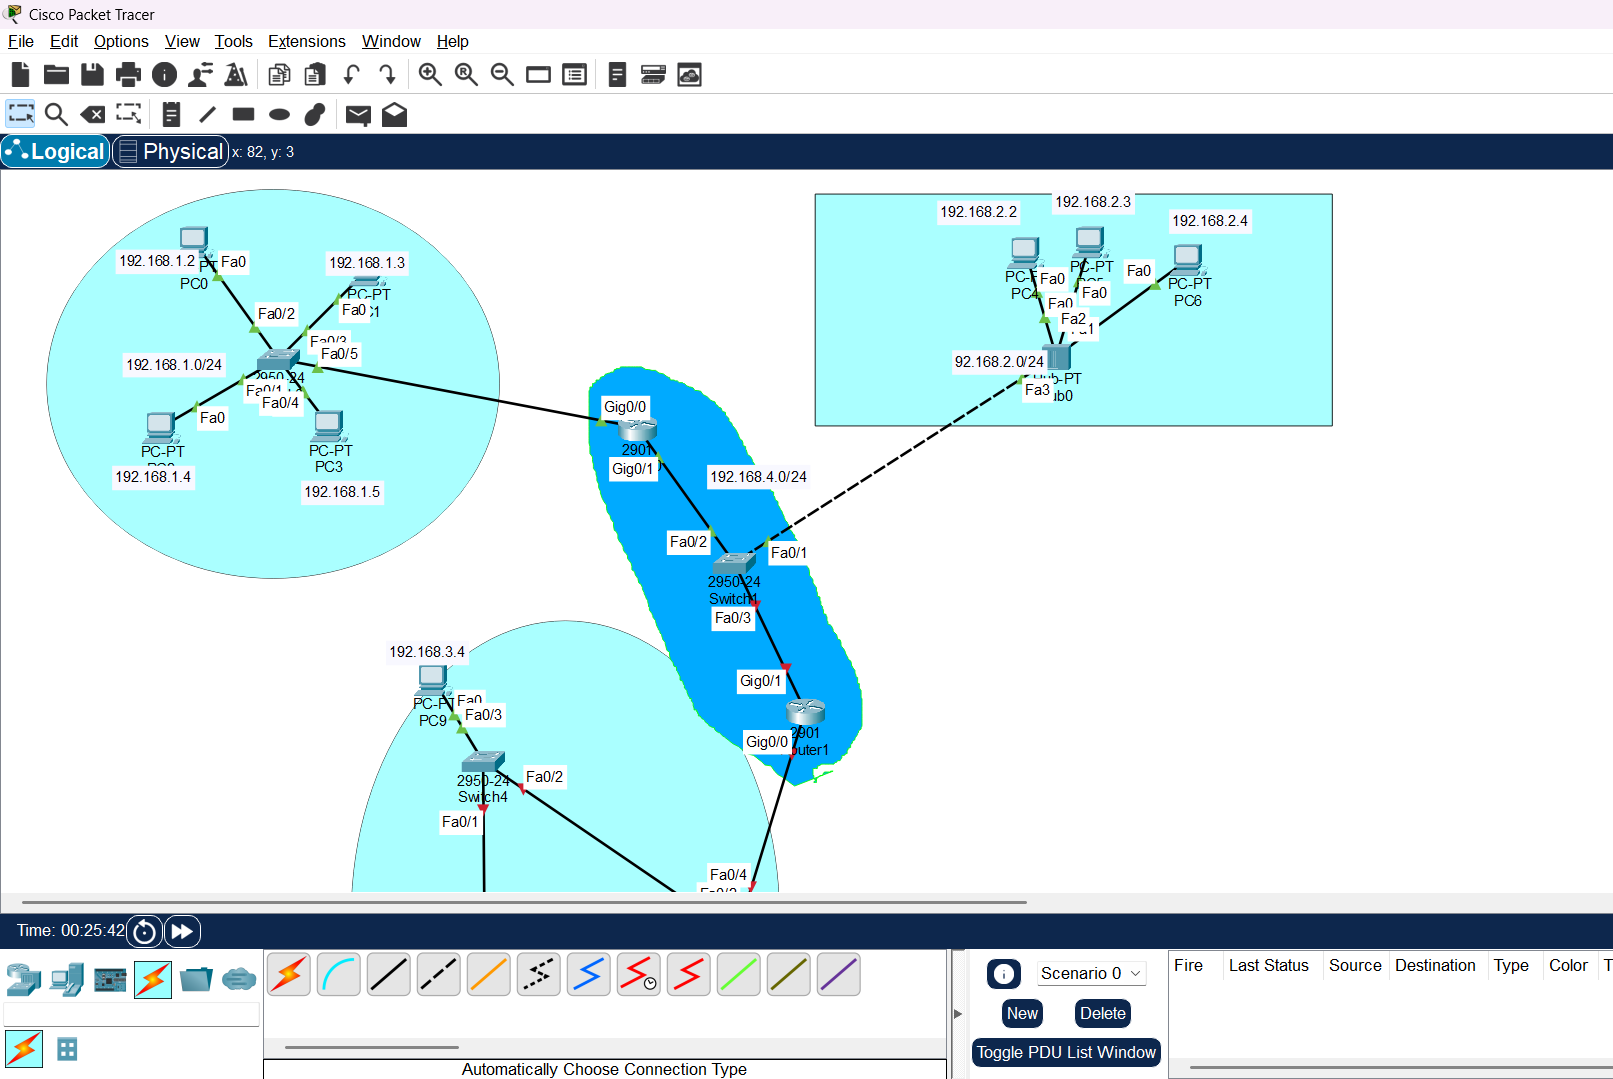Open the cloud icon in the main toolbar
This screenshot has height=1079, width=1613.
click(x=690, y=75)
